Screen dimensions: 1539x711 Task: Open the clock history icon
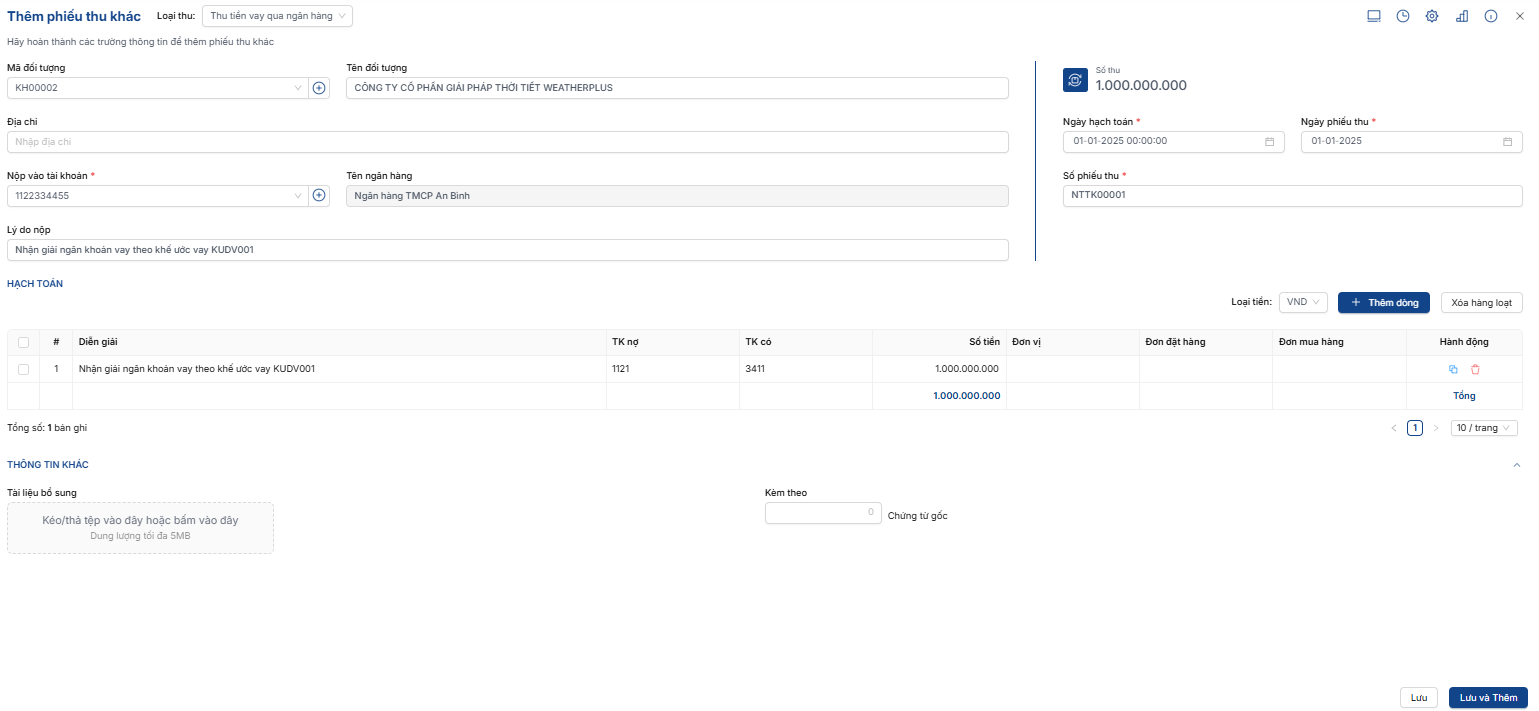pyautogui.click(x=1403, y=16)
